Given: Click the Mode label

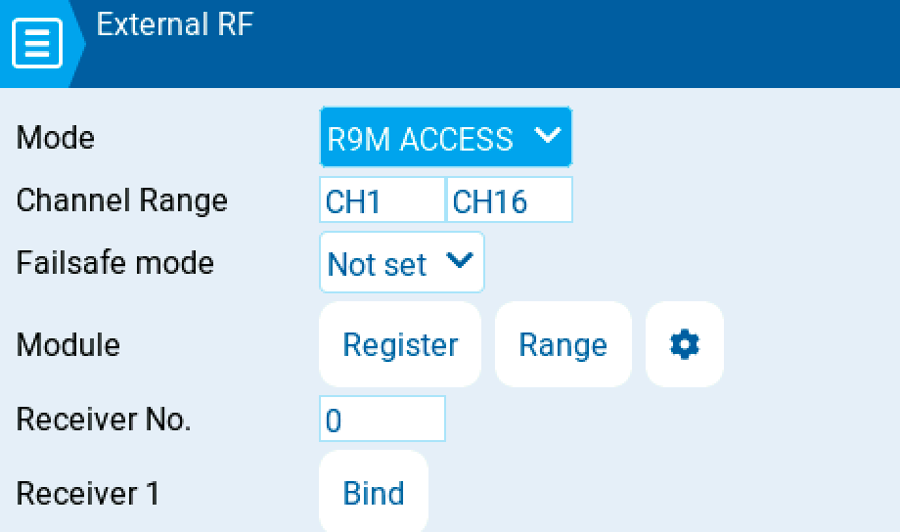Looking at the screenshot, I should click(x=56, y=137).
